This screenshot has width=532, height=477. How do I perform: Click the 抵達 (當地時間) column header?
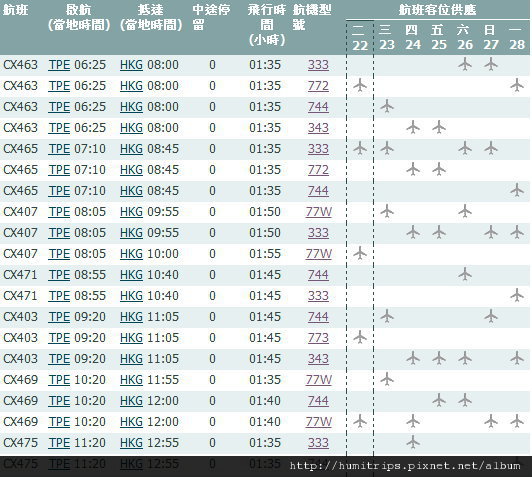pos(151,17)
